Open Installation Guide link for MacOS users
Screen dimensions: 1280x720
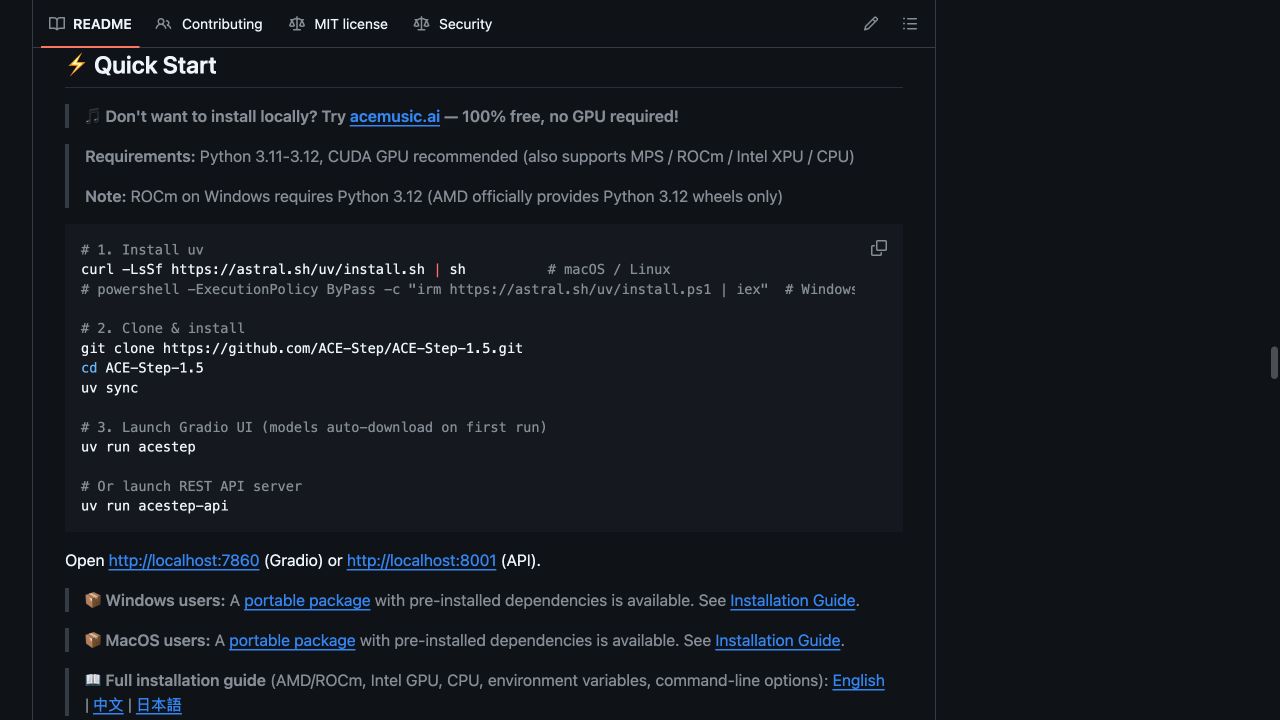point(777,641)
